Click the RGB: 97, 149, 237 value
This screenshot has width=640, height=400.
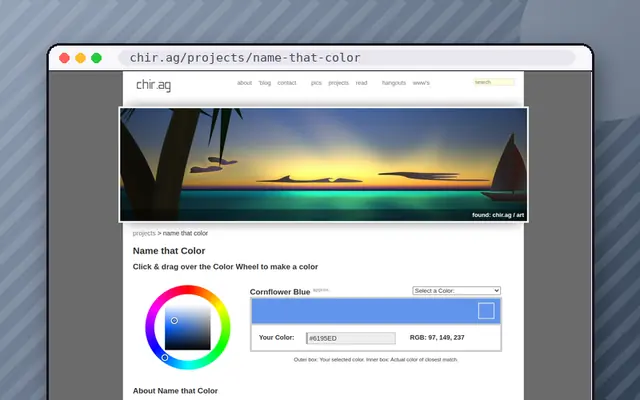click(437, 338)
